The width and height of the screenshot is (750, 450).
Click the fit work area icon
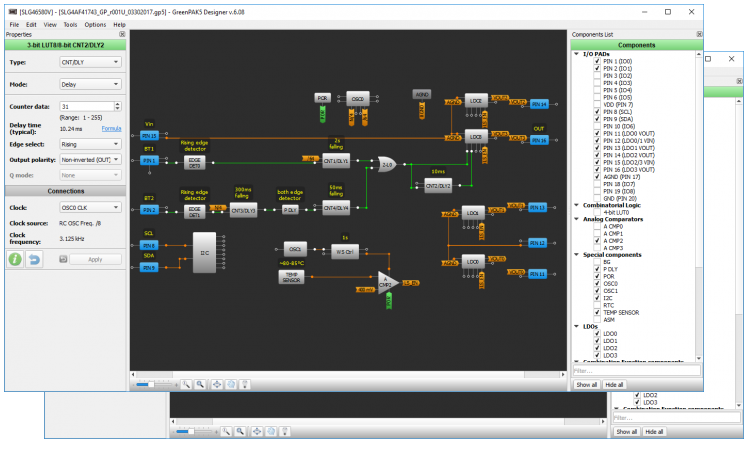click(x=217, y=384)
